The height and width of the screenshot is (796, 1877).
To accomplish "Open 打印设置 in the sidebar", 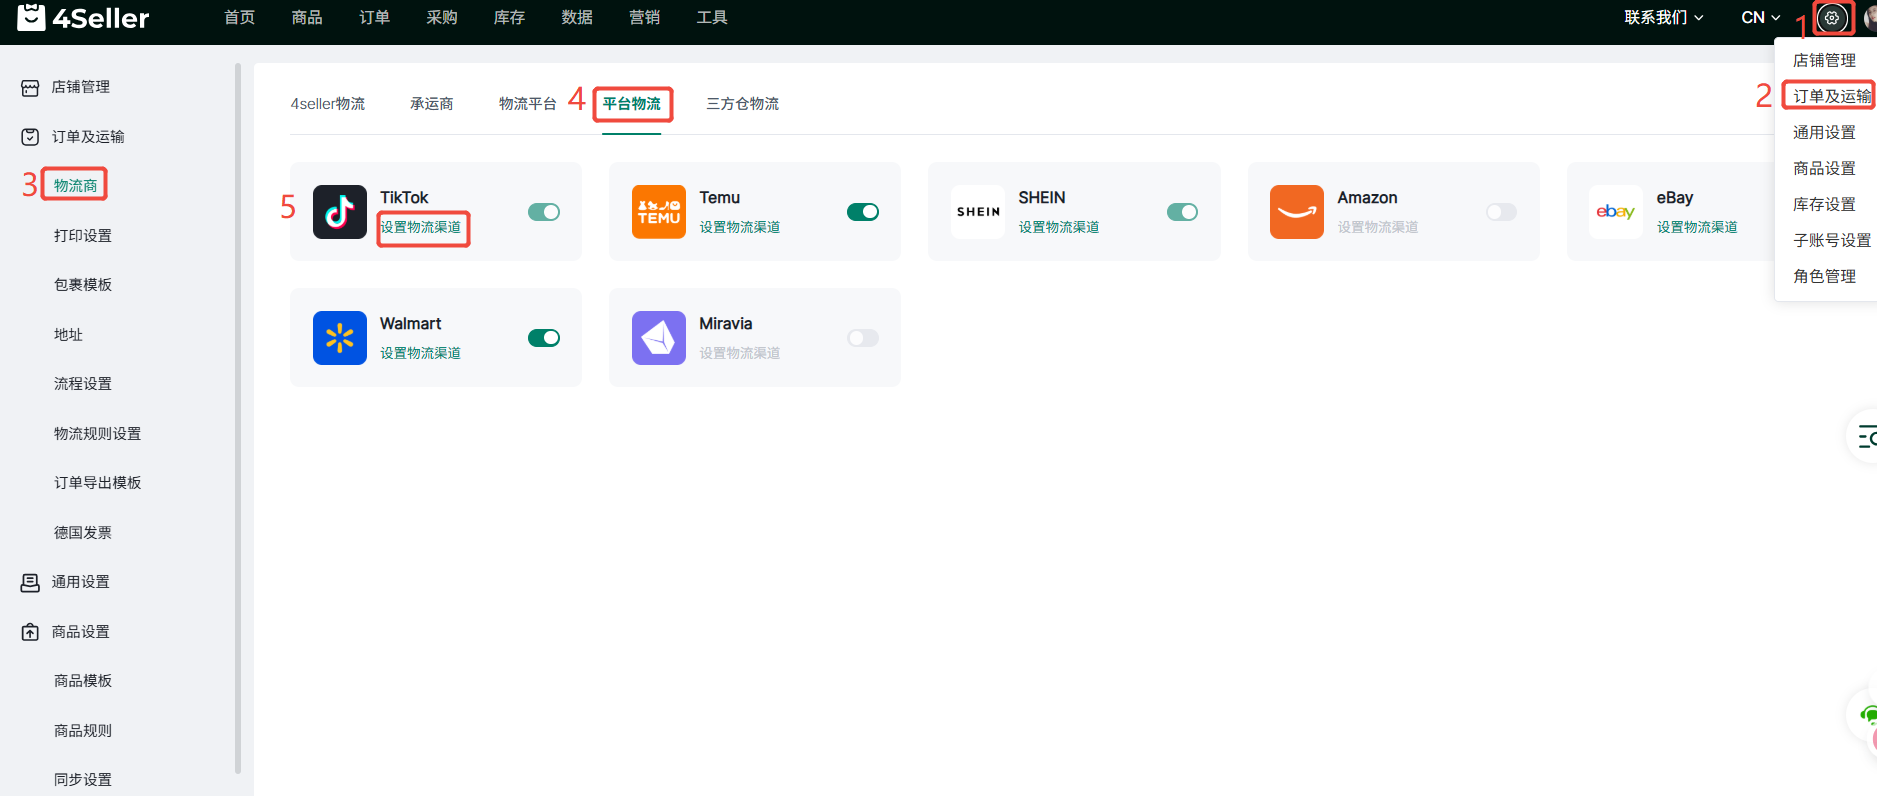I will coord(83,236).
